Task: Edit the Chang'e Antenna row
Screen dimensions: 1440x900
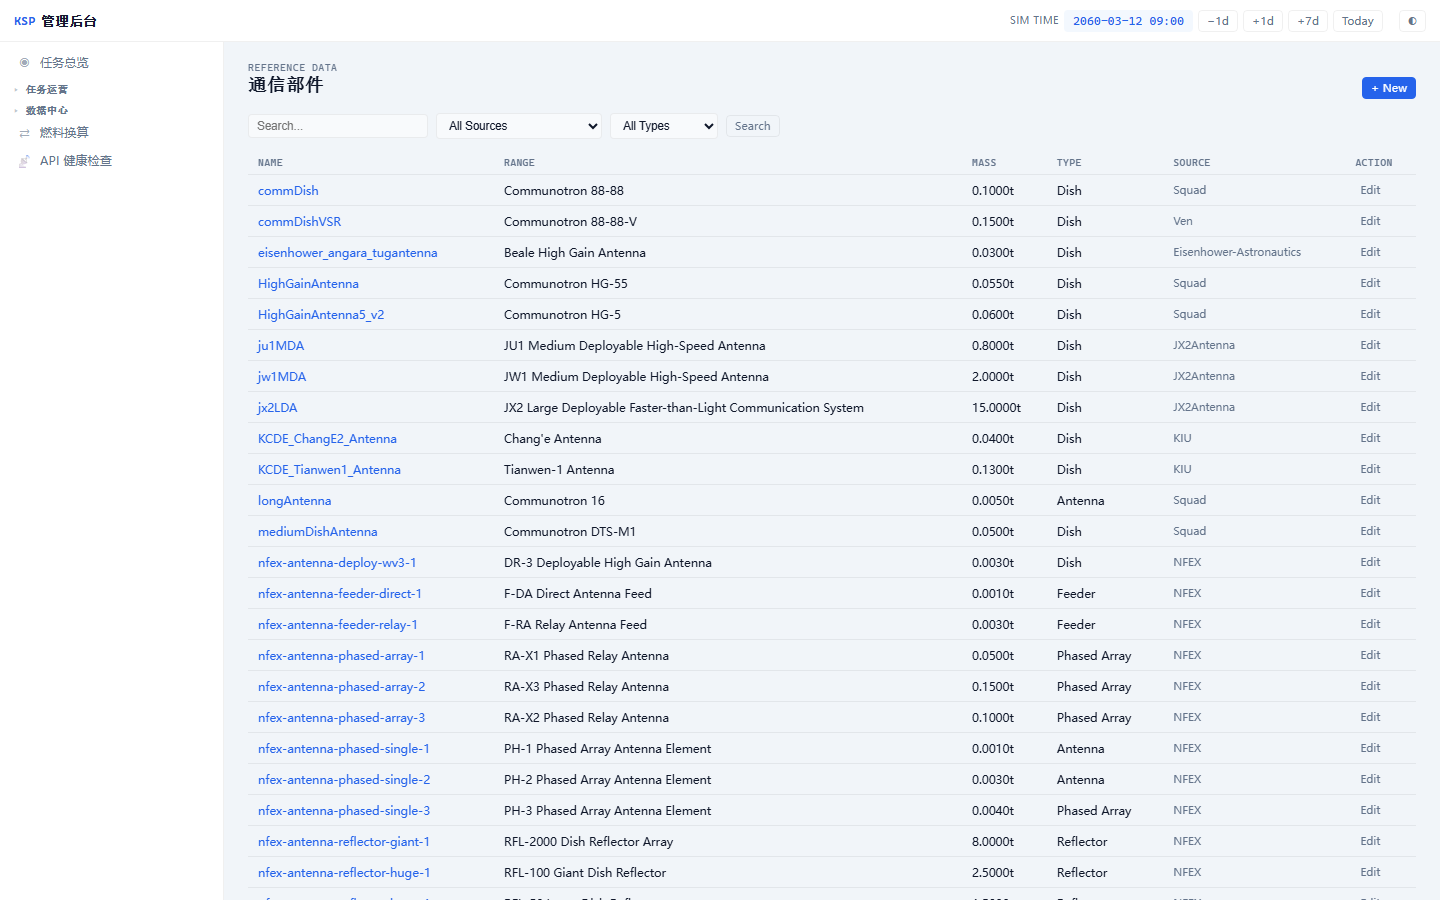Action: (x=1370, y=438)
